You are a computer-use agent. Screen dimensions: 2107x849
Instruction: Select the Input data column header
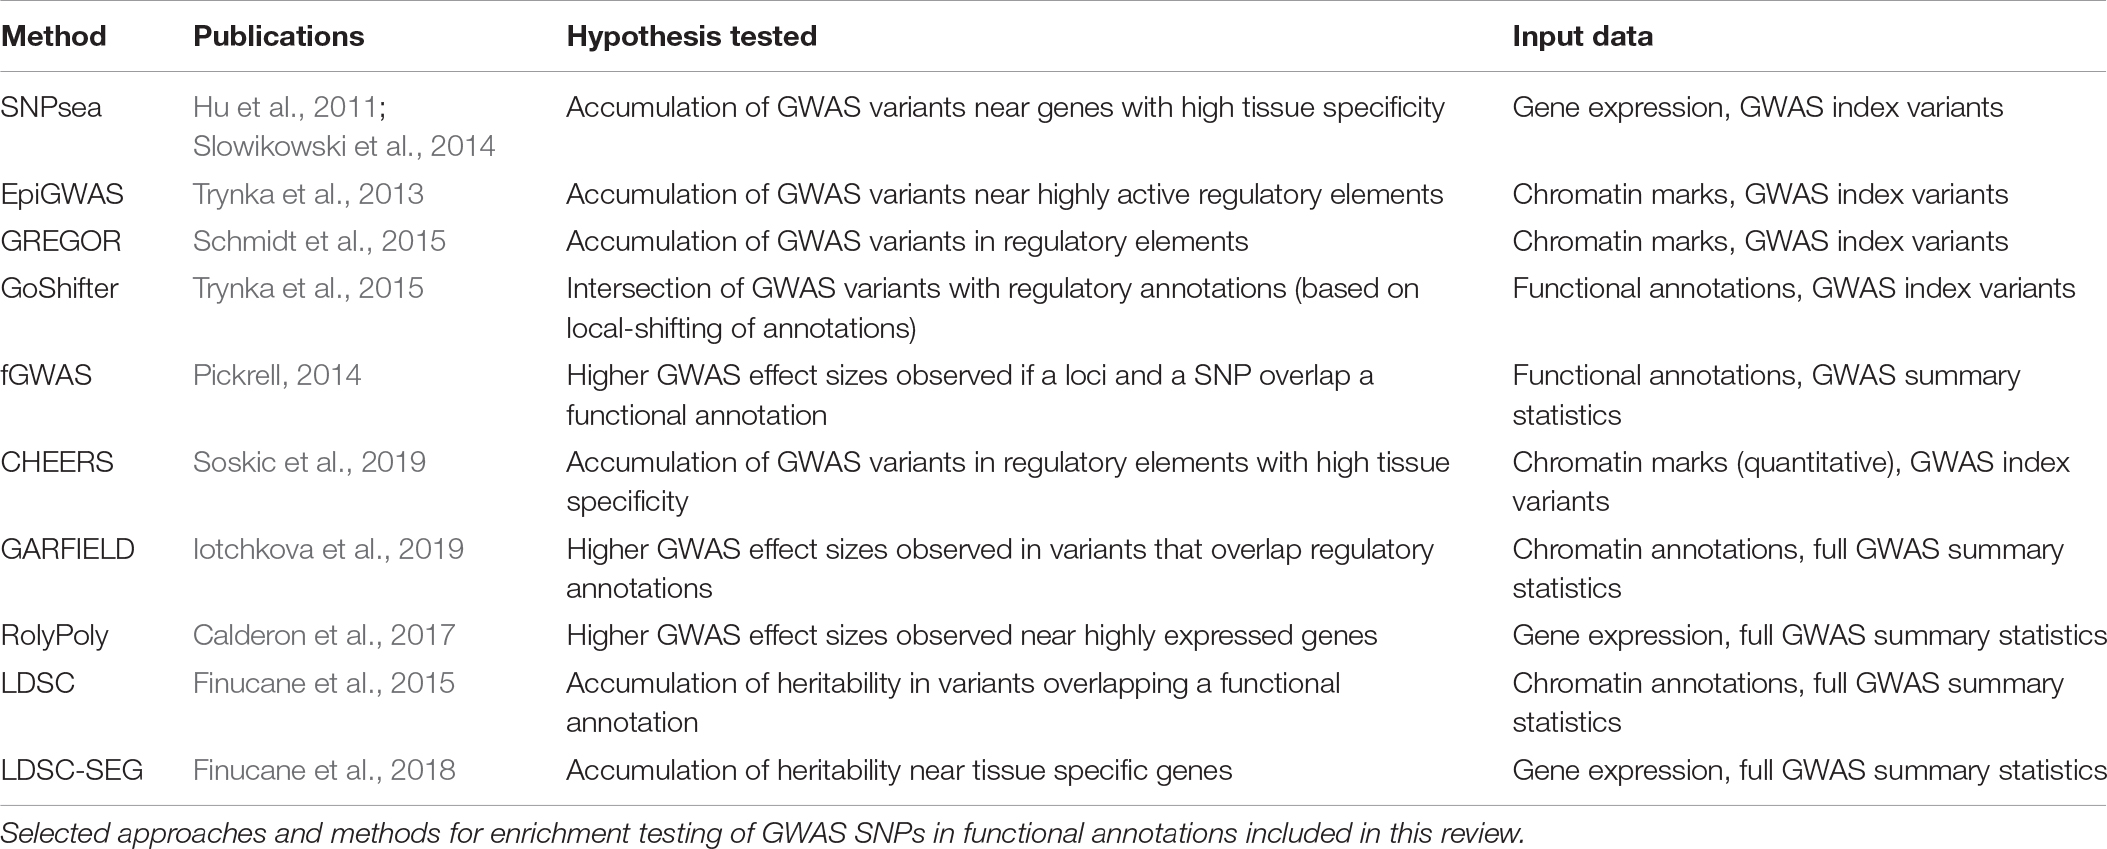point(1582,36)
